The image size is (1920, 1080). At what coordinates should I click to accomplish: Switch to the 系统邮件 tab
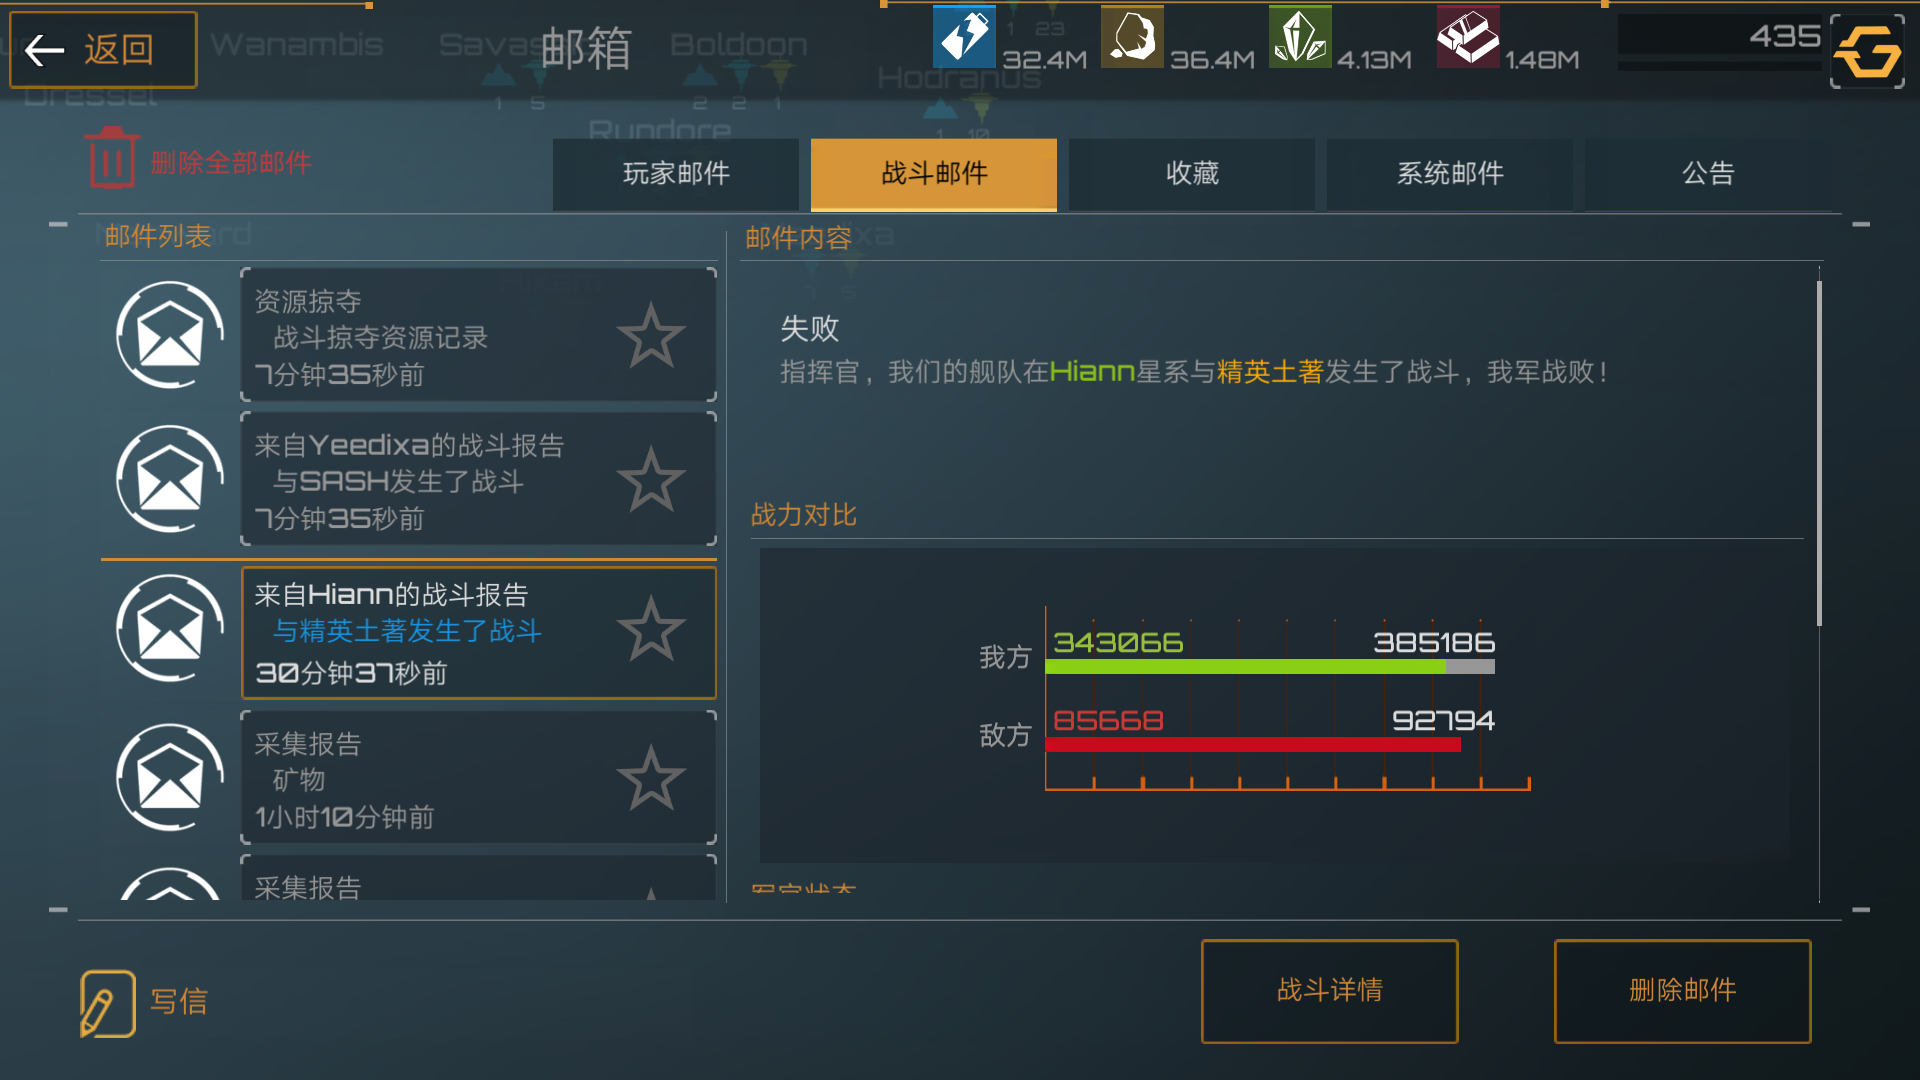coord(1450,174)
